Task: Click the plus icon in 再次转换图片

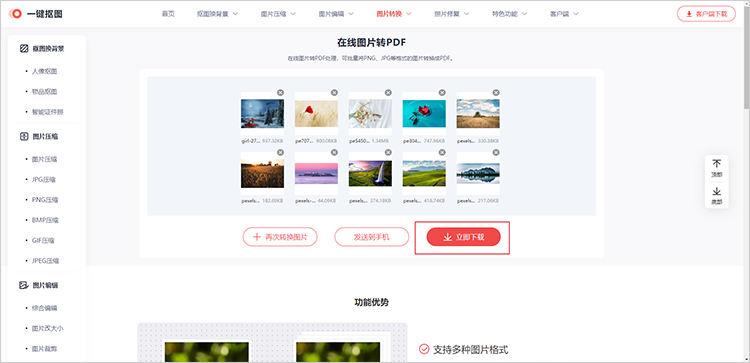Action: [x=257, y=237]
